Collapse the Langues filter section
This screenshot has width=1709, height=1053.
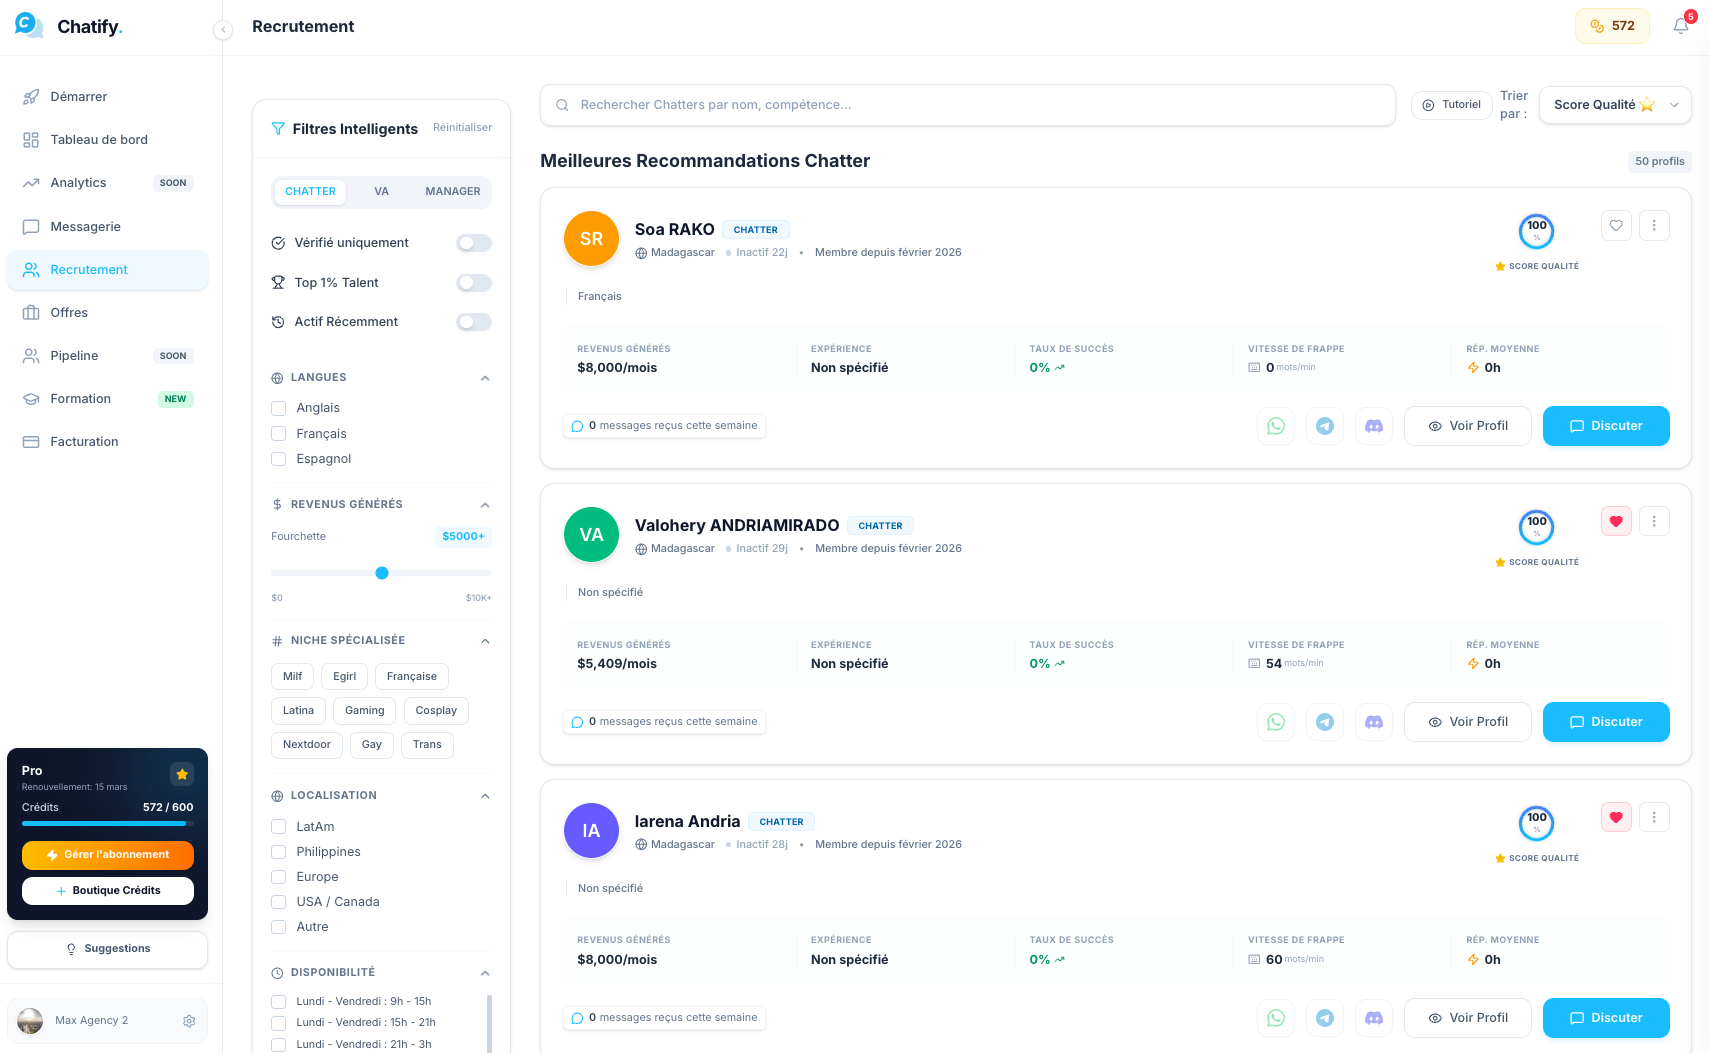[x=485, y=378]
